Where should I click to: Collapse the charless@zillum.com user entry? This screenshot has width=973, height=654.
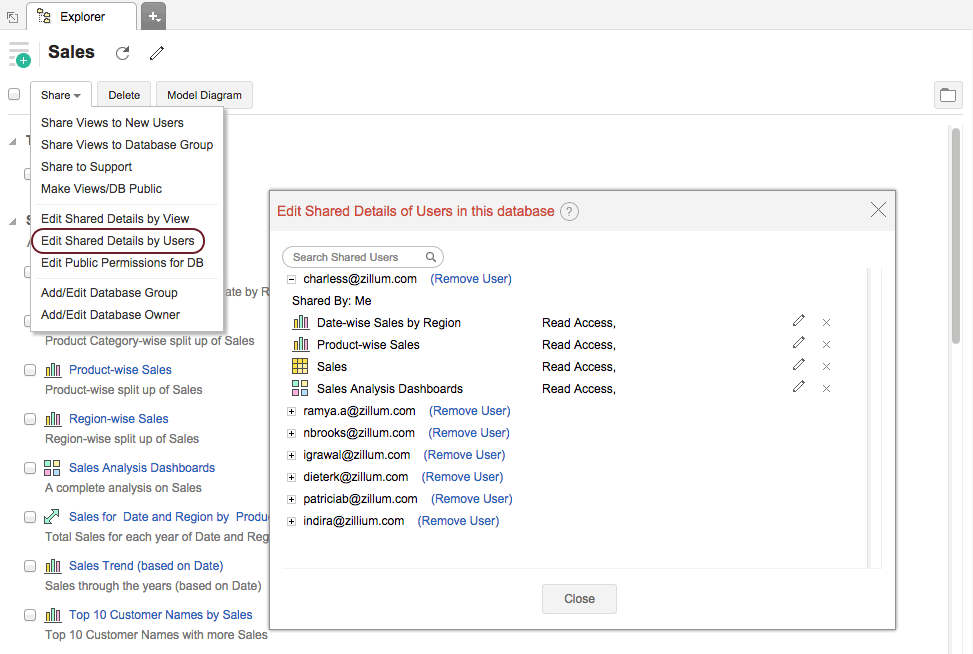coord(292,279)
